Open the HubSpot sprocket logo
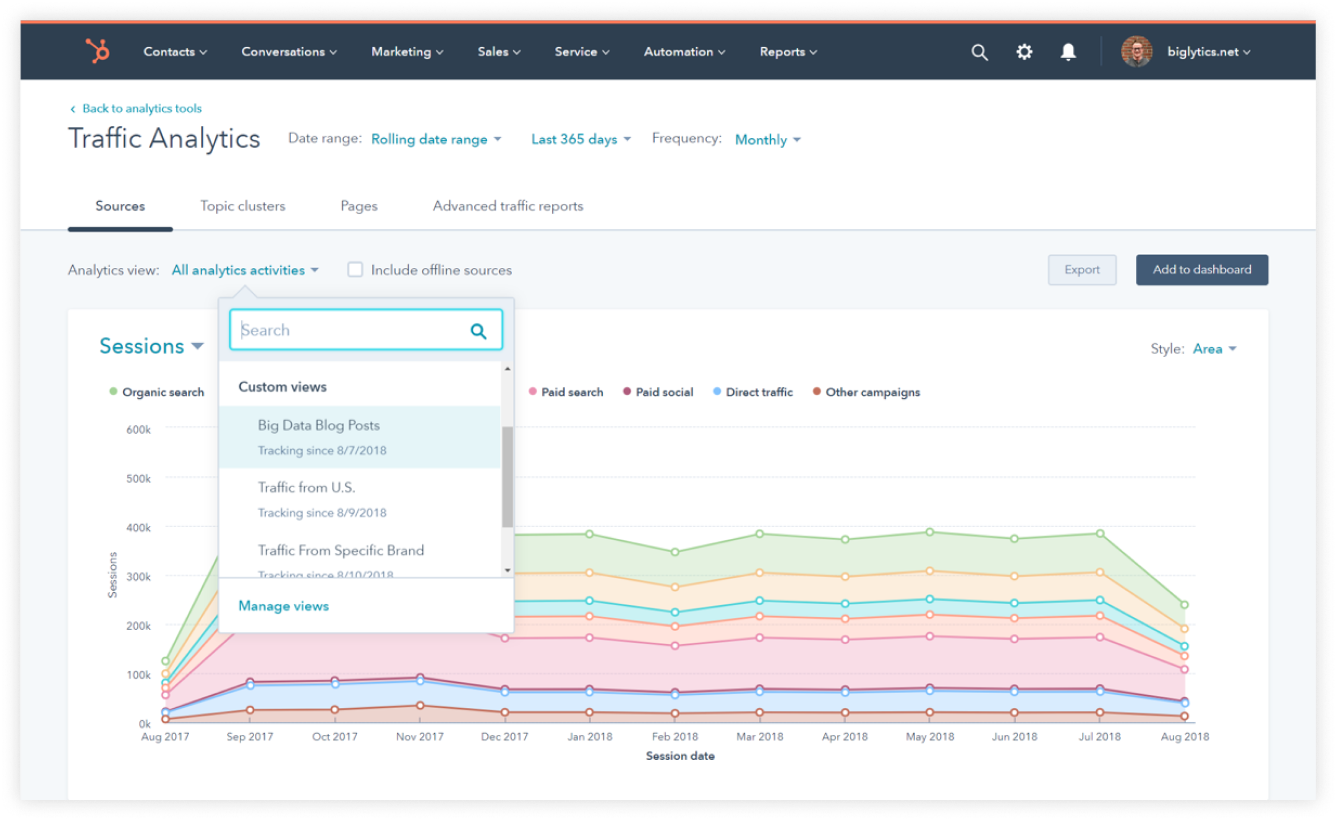 click(95, 51)
